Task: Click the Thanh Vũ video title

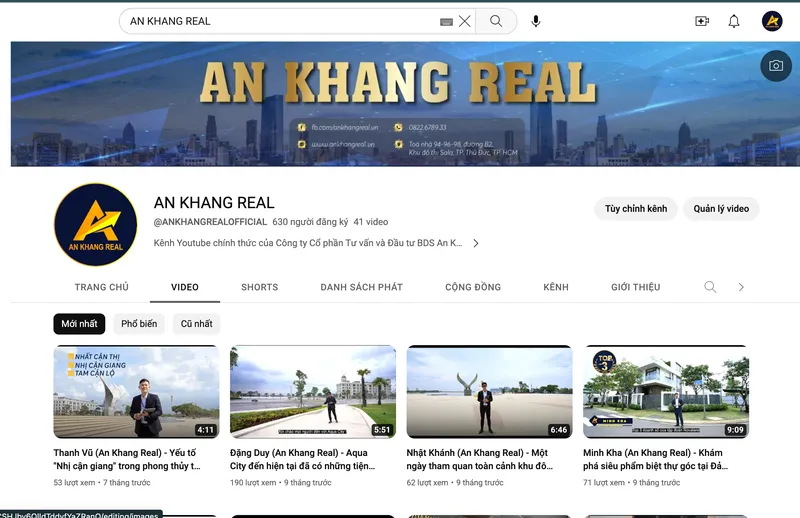Action: point(127,459)
